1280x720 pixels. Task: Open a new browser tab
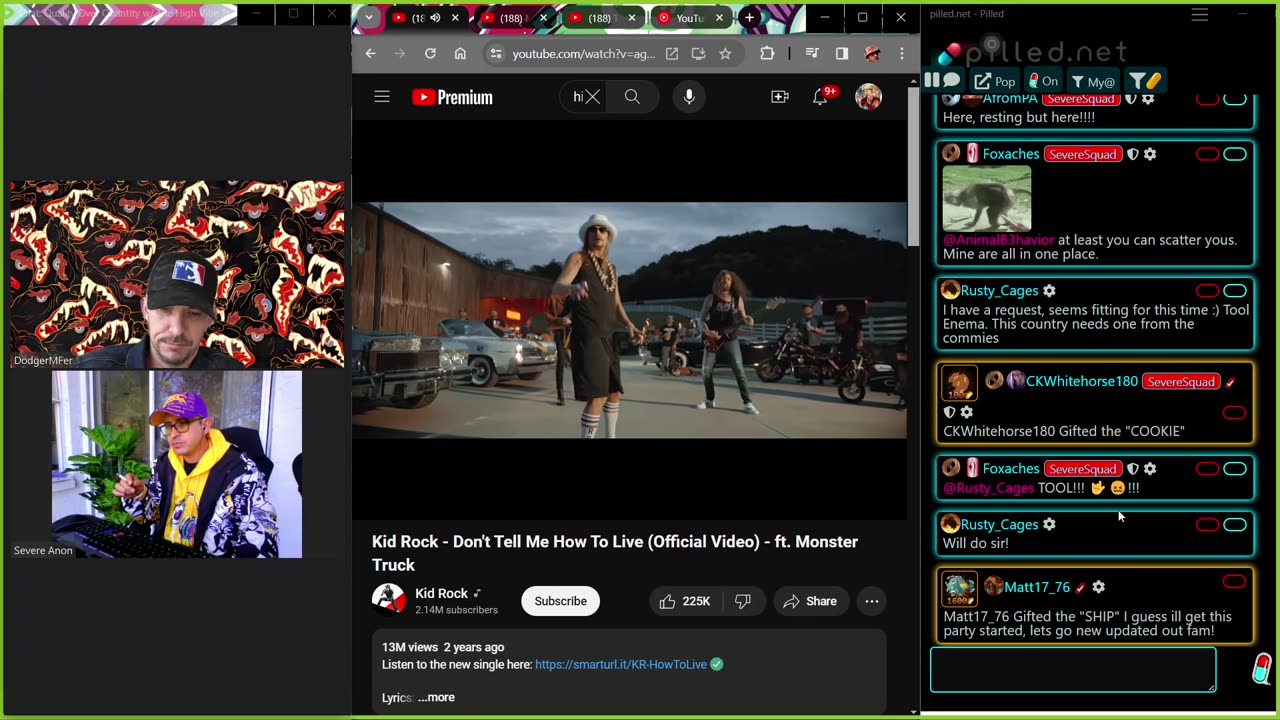tap(749, 18)
